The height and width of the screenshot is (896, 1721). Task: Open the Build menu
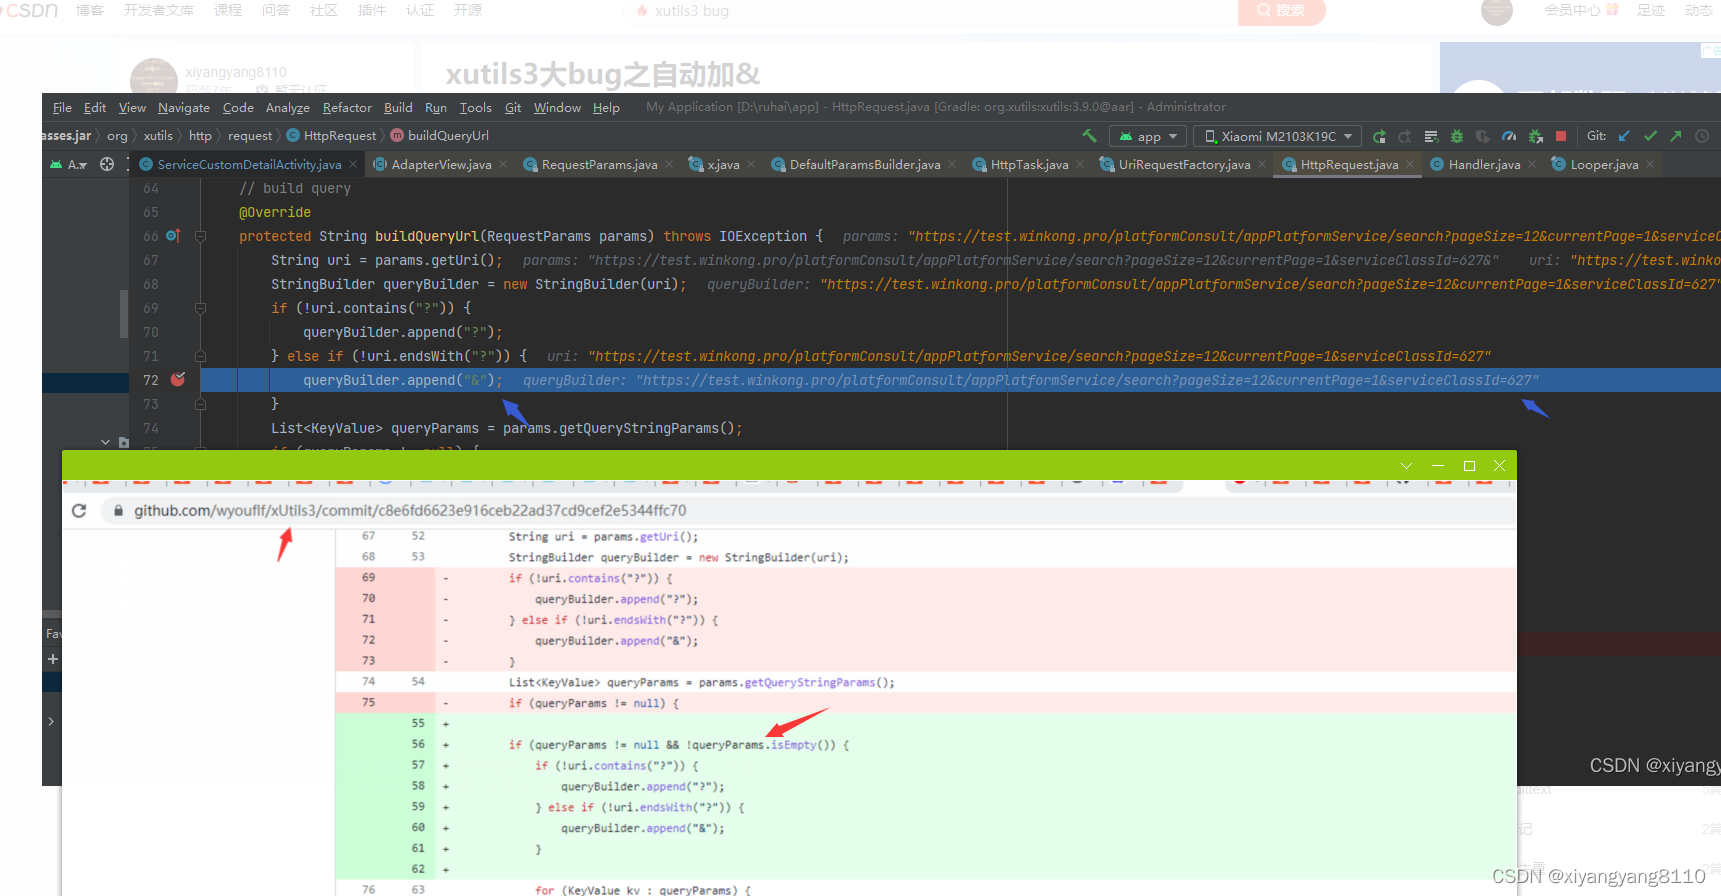coord(398,108)
